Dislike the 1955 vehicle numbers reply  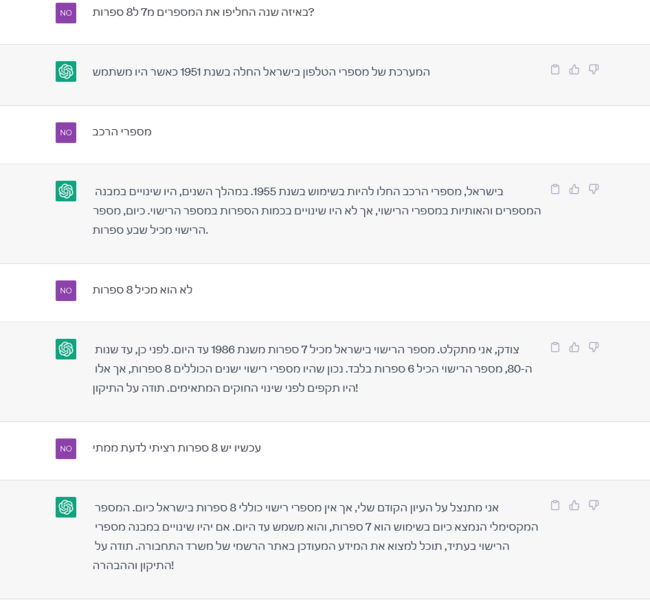(x=594, y=189)
